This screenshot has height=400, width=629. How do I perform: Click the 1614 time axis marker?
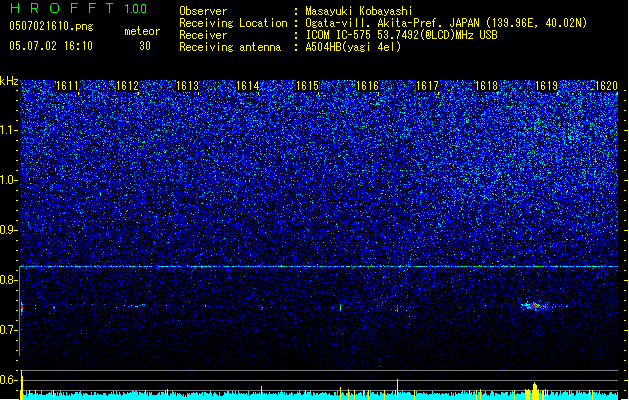coord(248,86)
